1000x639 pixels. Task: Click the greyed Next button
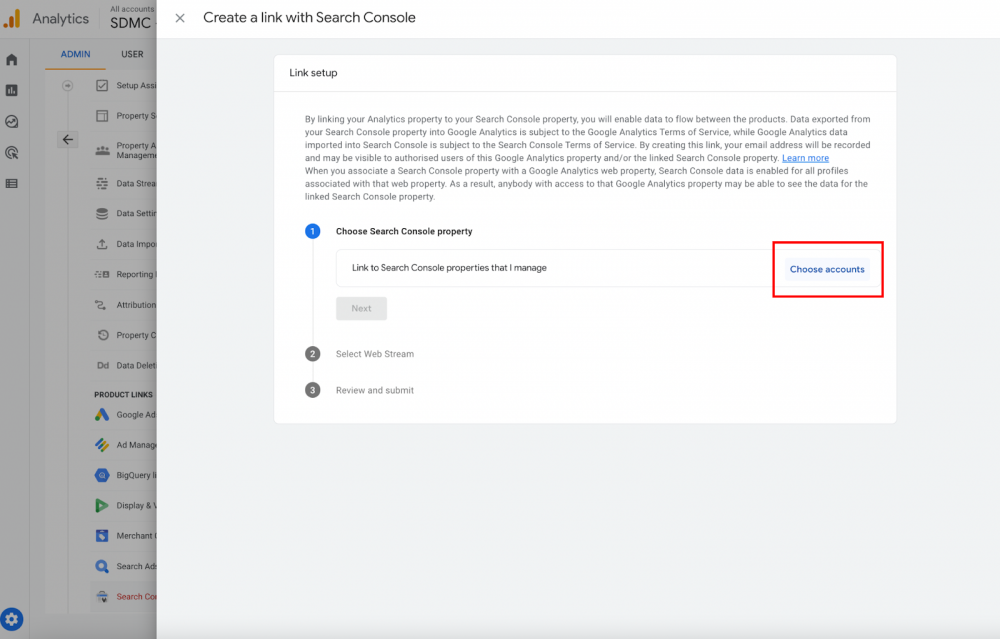point(361,308)
